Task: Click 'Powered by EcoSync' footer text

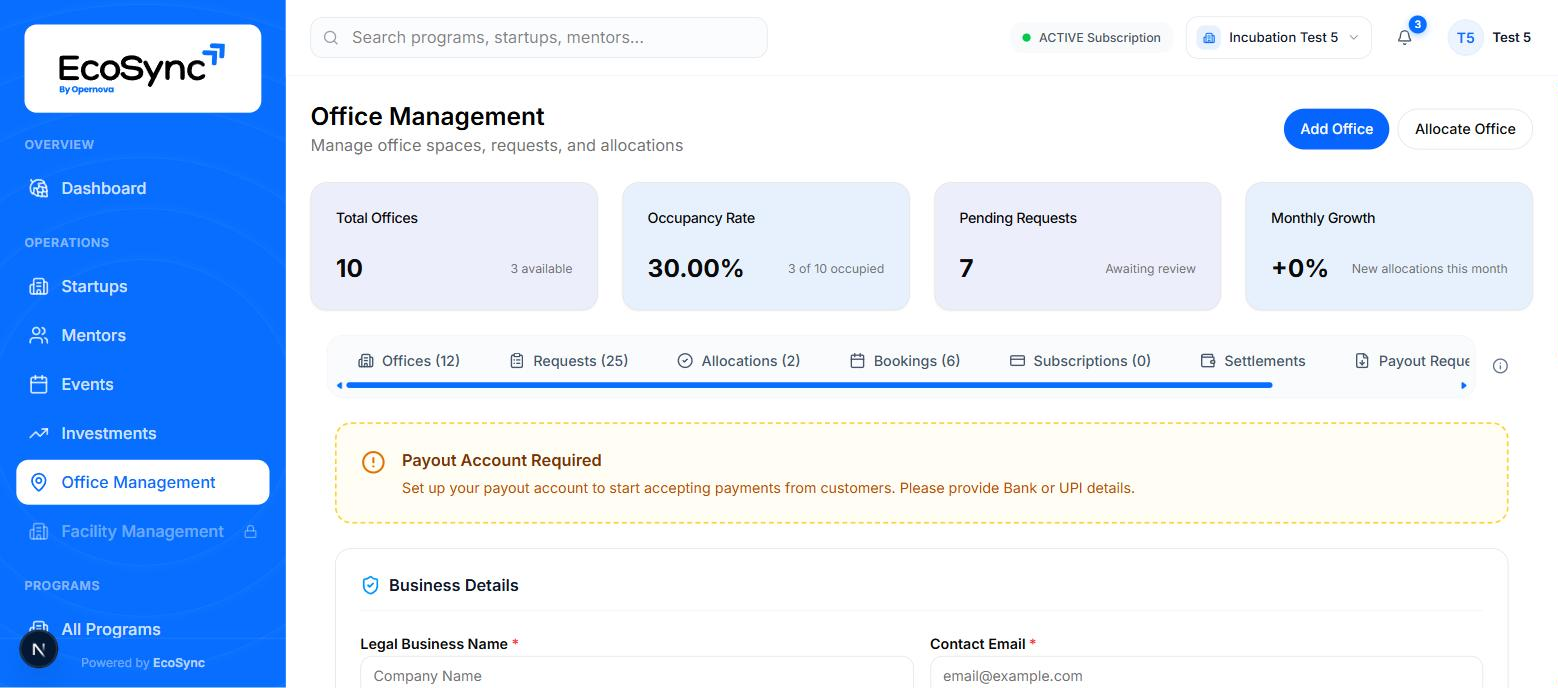Action: click(143, 663)
